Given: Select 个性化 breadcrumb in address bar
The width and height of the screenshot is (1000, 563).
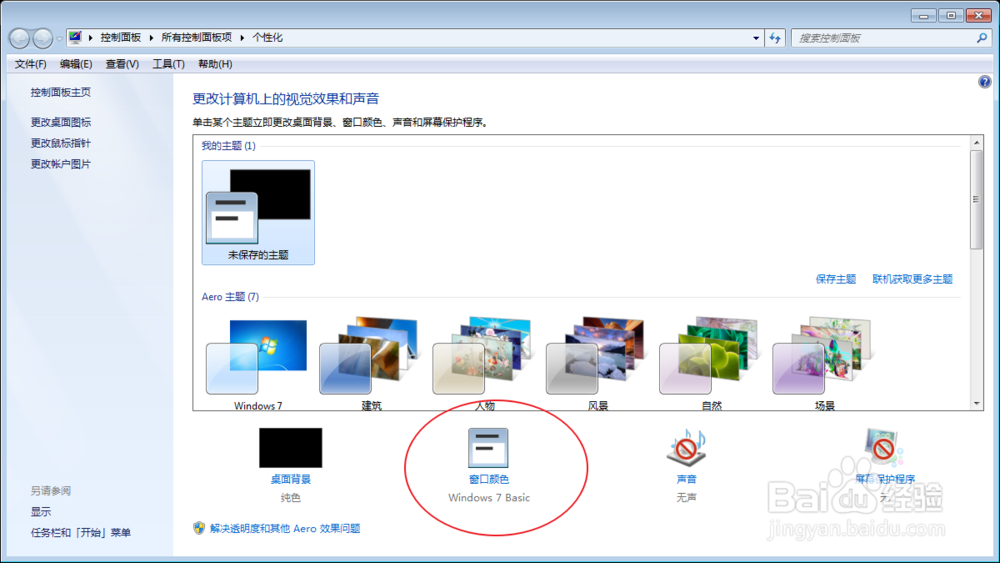Looking at the screenshot, I should [267, 38].
